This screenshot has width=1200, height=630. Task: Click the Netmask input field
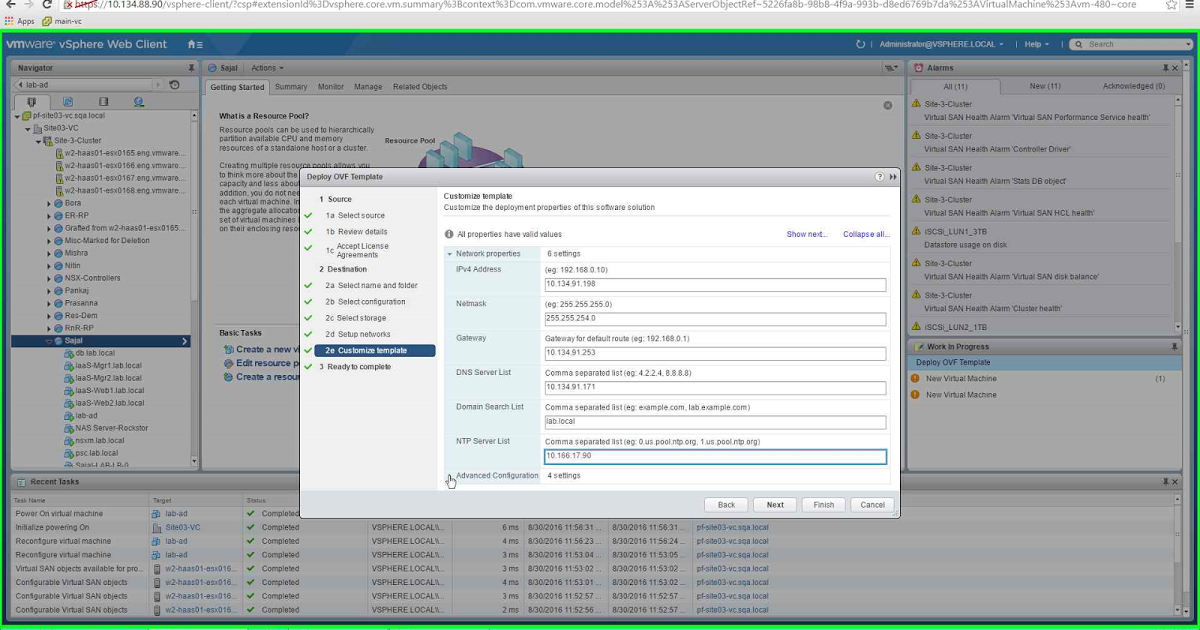715,319
